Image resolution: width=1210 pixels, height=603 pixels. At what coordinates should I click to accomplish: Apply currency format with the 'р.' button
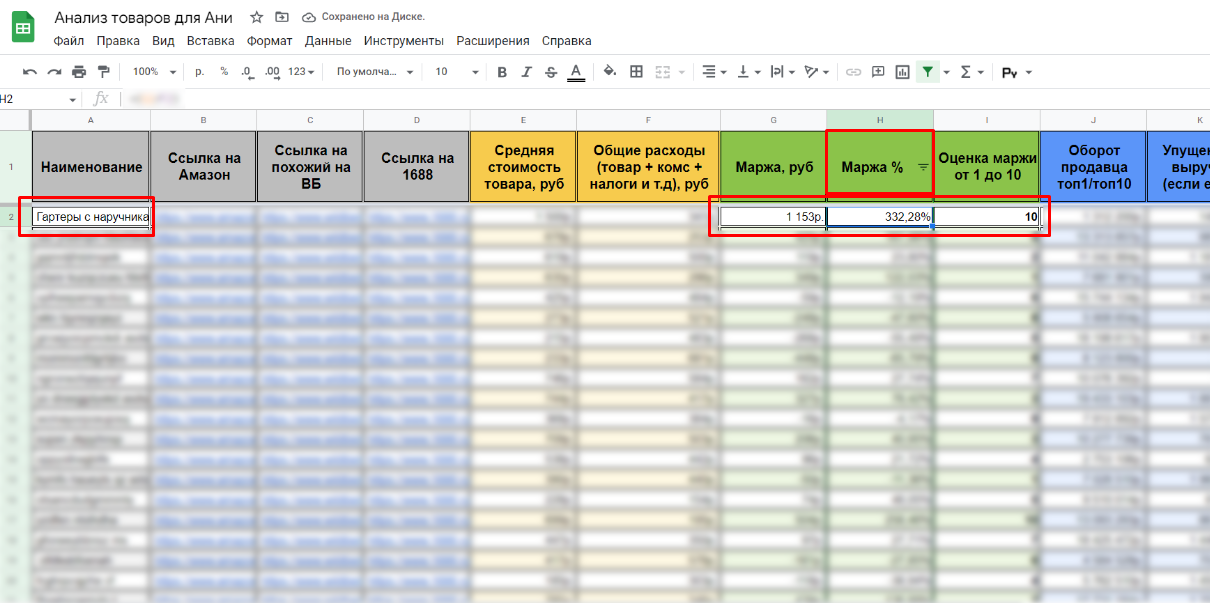pyautogui.click(x=200, y=72)
